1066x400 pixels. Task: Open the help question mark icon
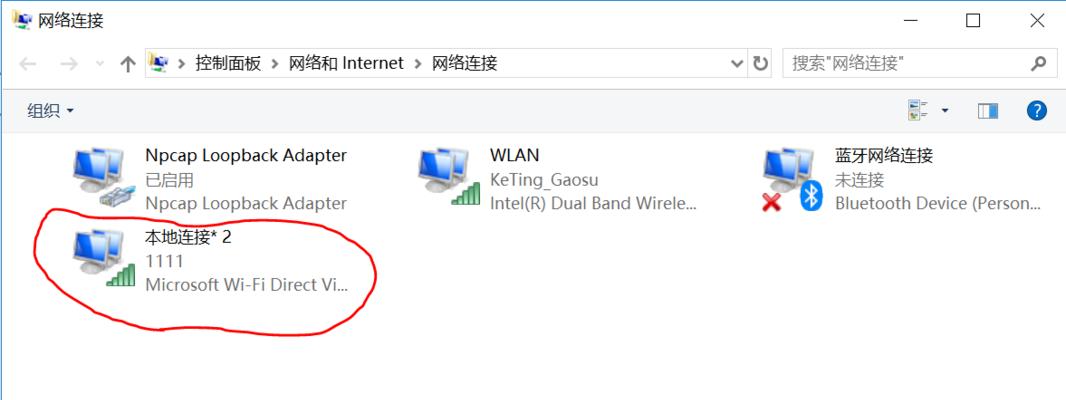(x=1036, y=110)
